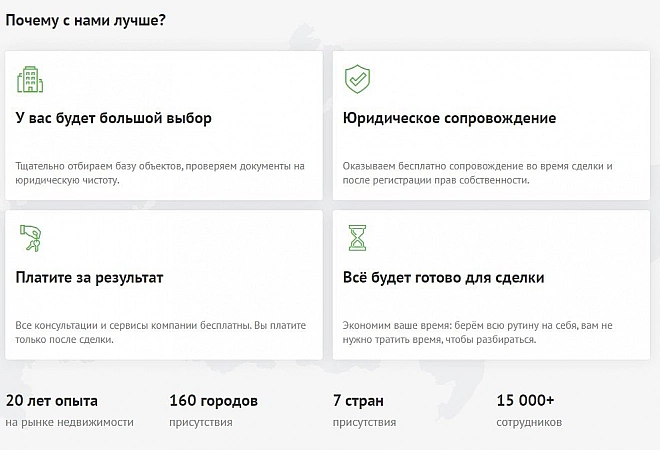Viewport: 660px width, 450px height.
Task: Click the free consultations description text
Action: 160,332
